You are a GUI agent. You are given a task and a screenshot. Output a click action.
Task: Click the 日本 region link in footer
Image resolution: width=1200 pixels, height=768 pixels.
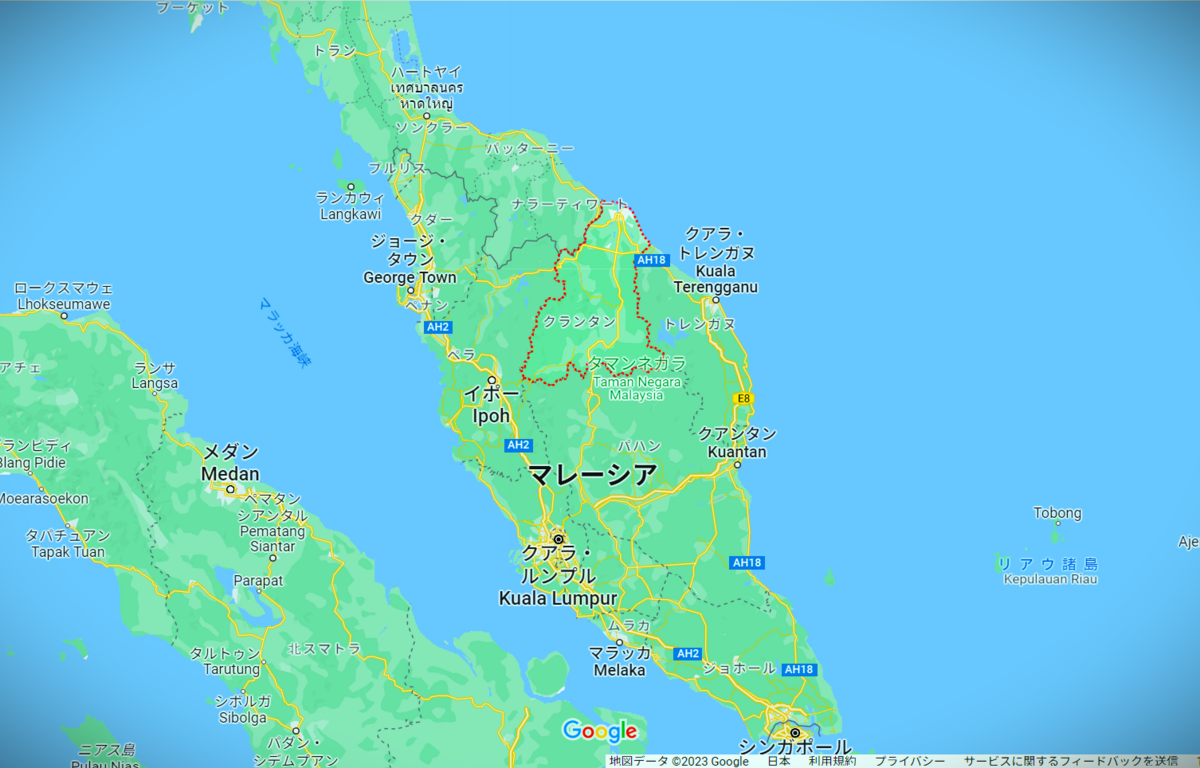point(778,761)
